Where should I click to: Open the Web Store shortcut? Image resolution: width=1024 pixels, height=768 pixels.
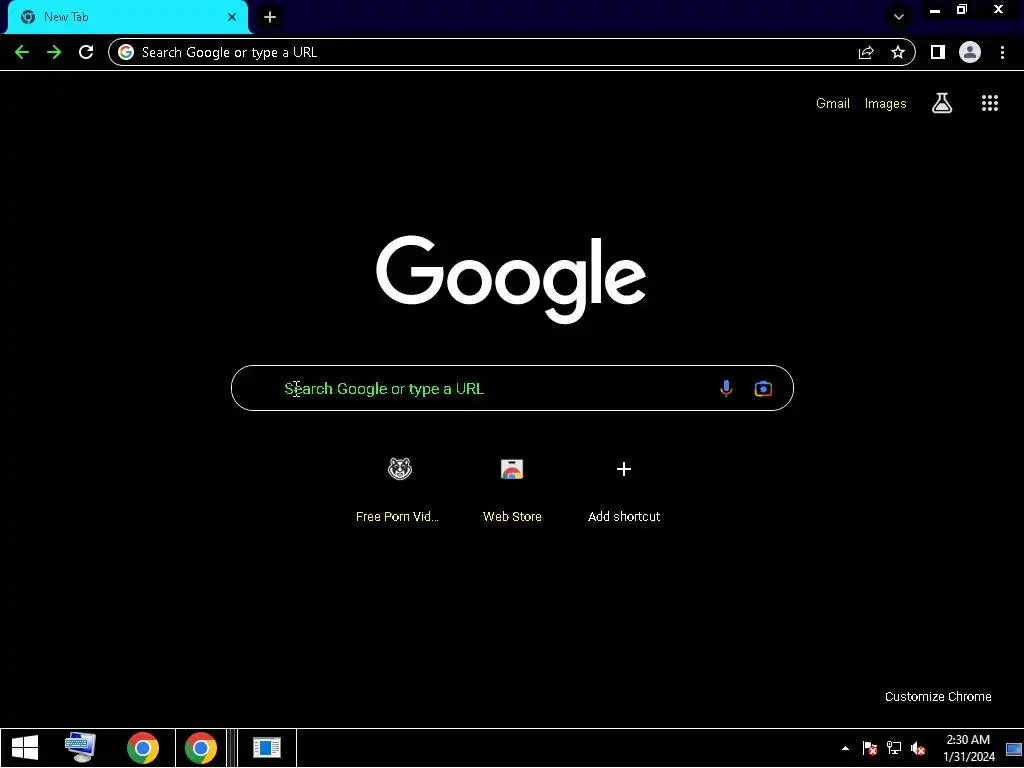point(512,489)
